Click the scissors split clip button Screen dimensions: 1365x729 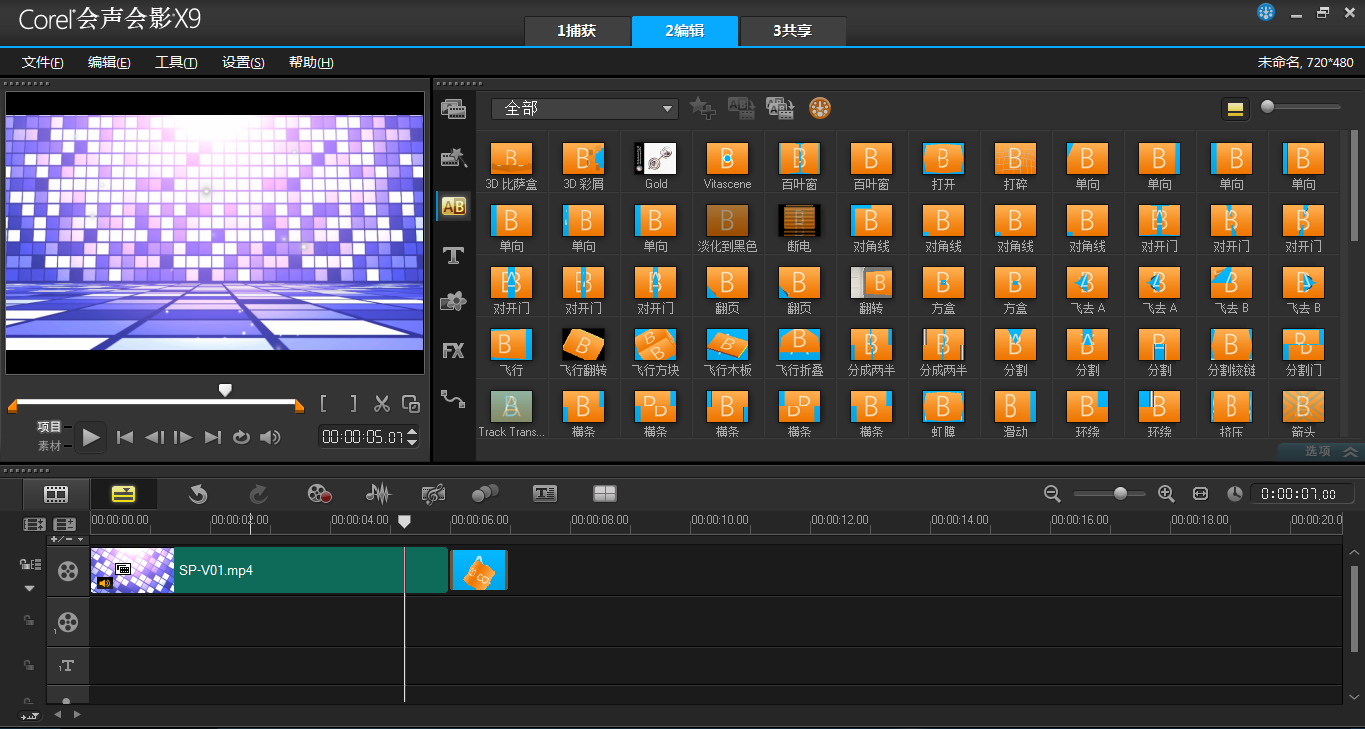pyautogui.click(x=381, y=404)
